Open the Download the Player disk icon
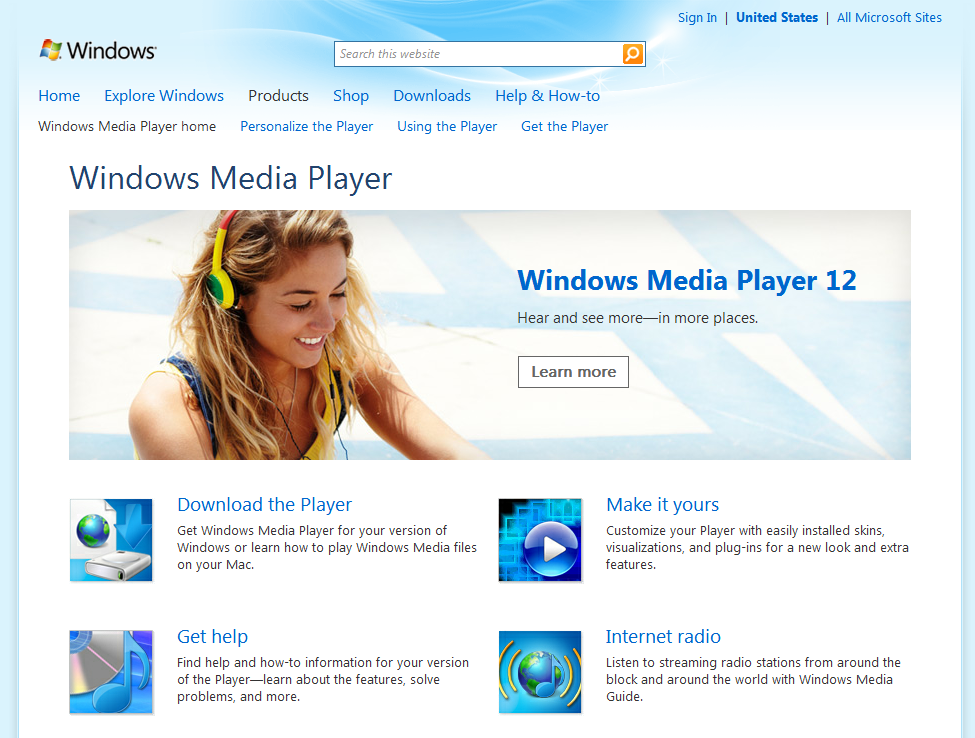This screenshot has height=738, width=975. point(111,540)
